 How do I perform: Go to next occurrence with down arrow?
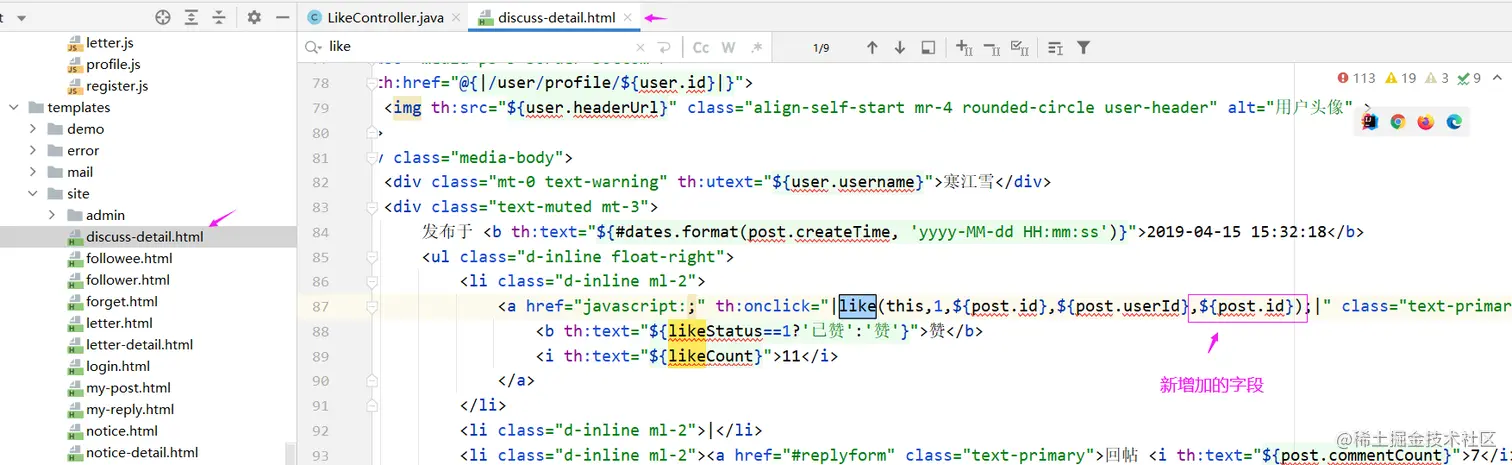[900, 47]
